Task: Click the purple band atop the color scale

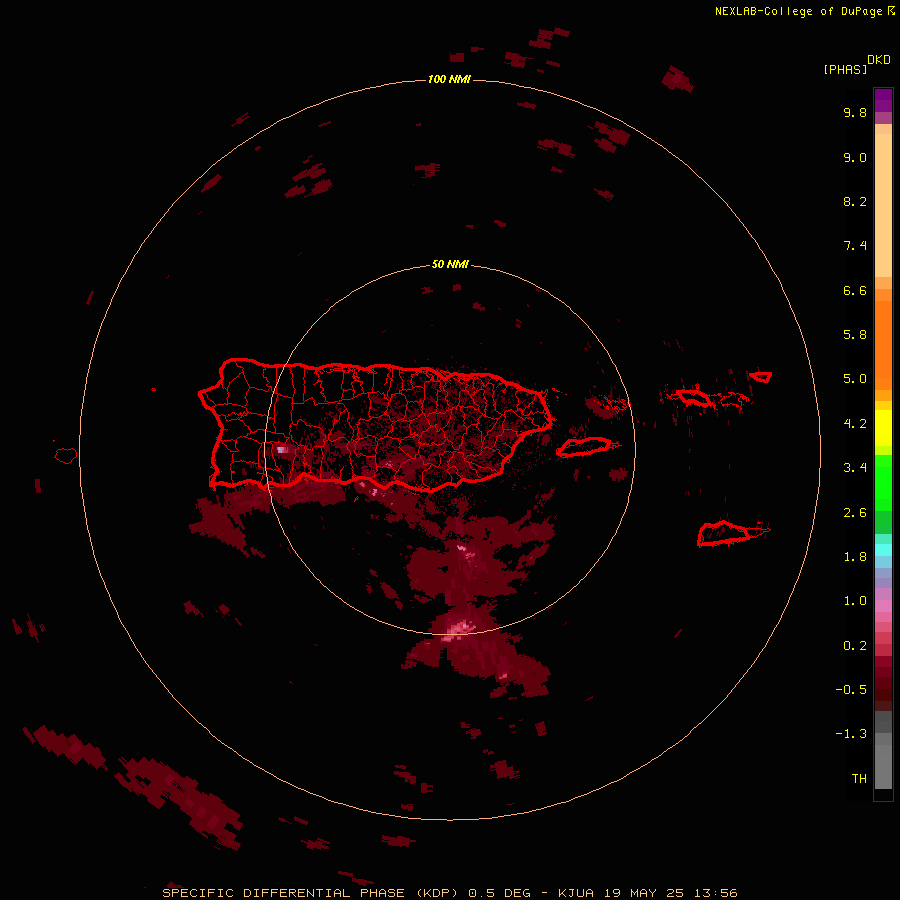Action: point(883,100)
